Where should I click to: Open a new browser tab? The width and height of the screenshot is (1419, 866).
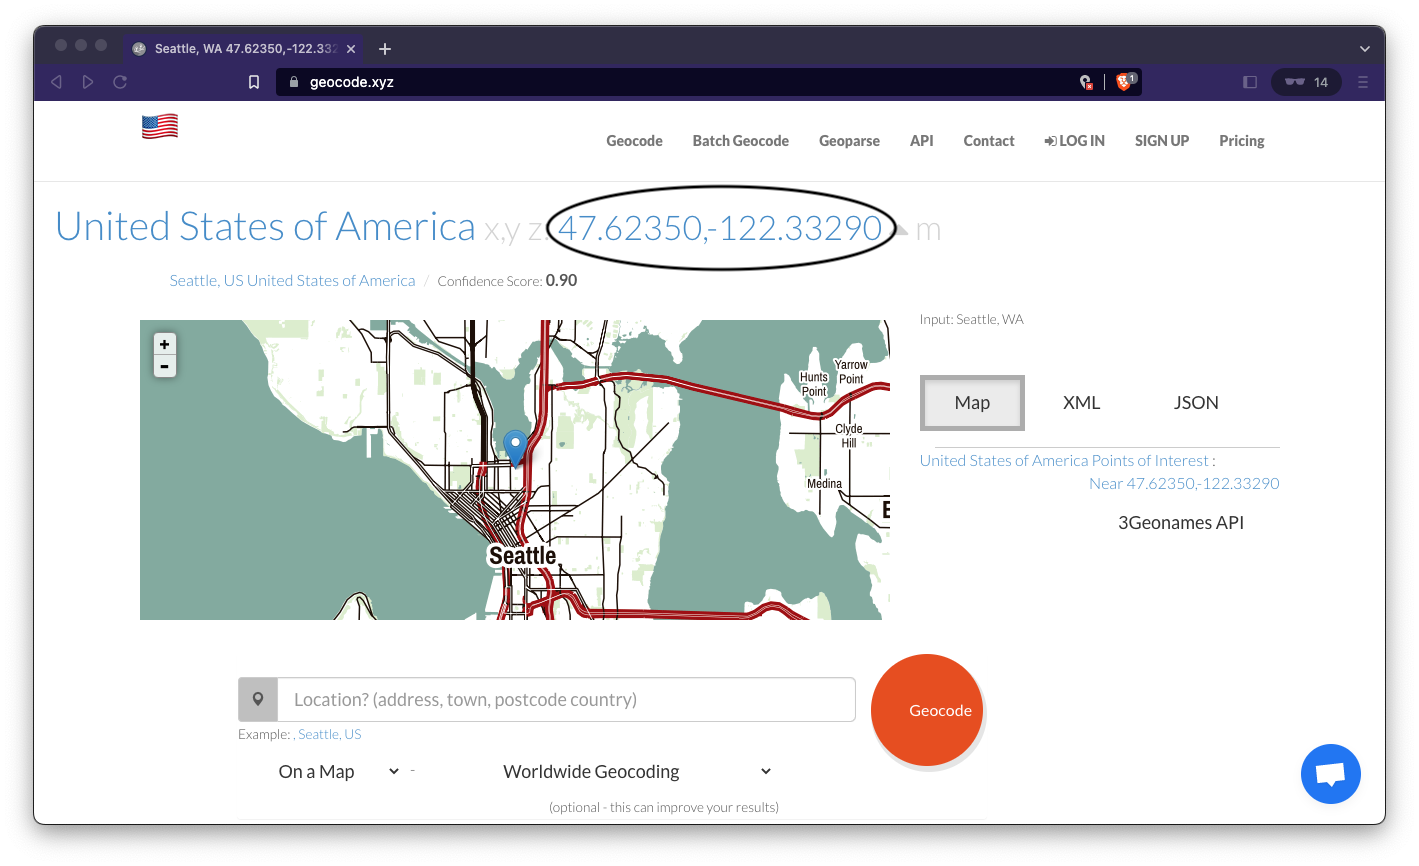click(385, 49)
